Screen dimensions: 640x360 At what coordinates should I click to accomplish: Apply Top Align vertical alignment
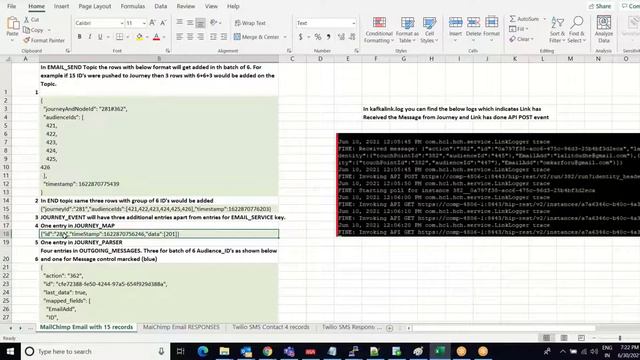point(180,22)
